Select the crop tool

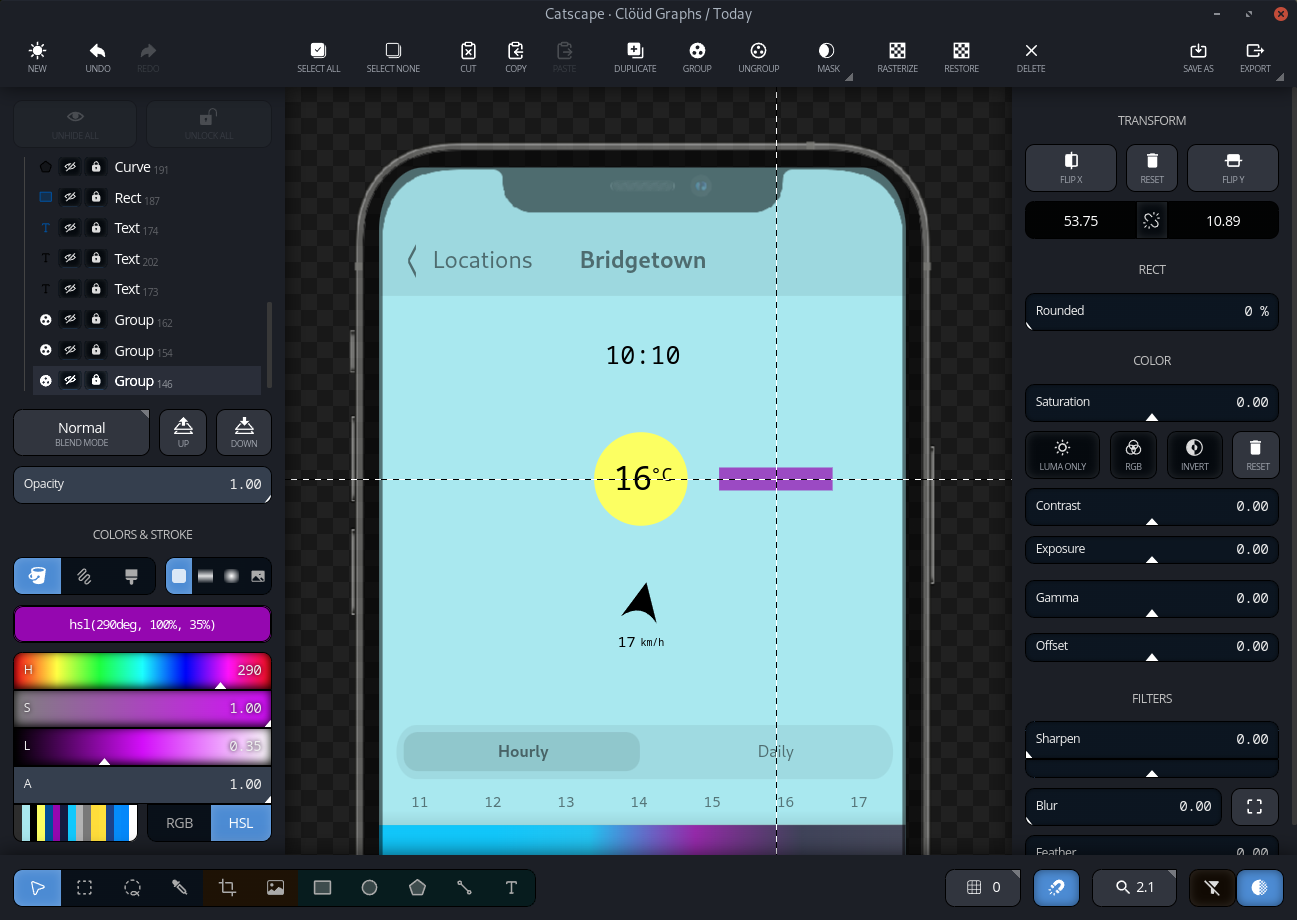[227, 888]
